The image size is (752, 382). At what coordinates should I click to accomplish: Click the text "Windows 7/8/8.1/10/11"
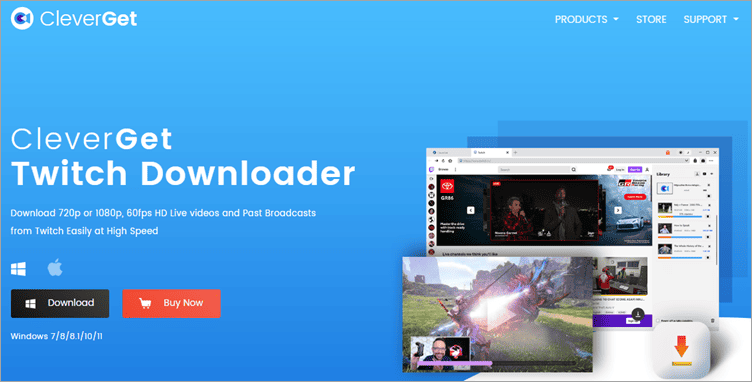57,336
